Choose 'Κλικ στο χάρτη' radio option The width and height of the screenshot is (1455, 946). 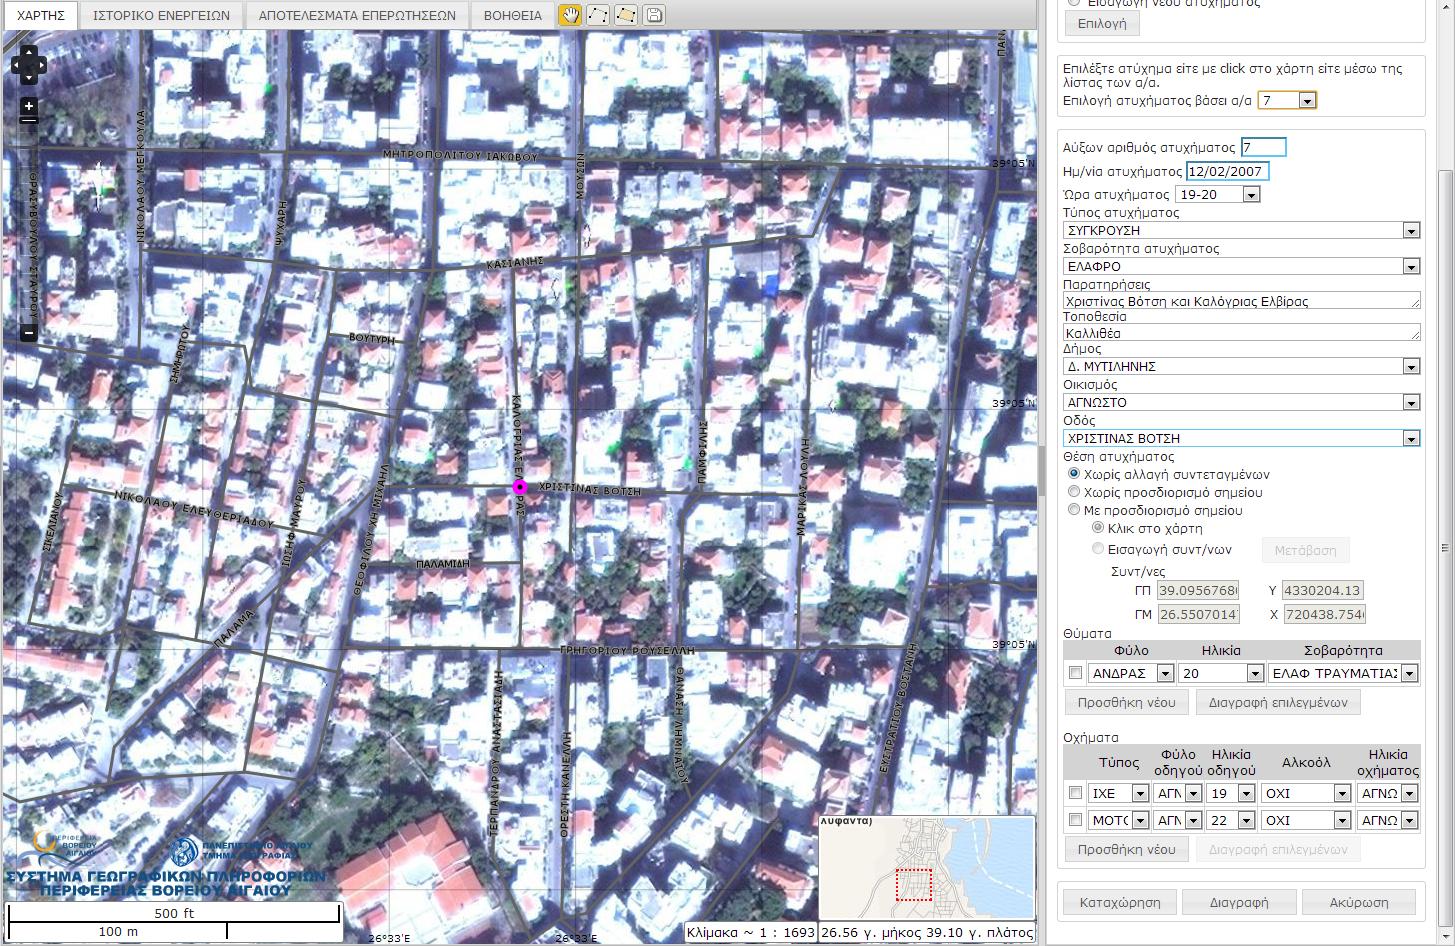tap(1098, 528)
